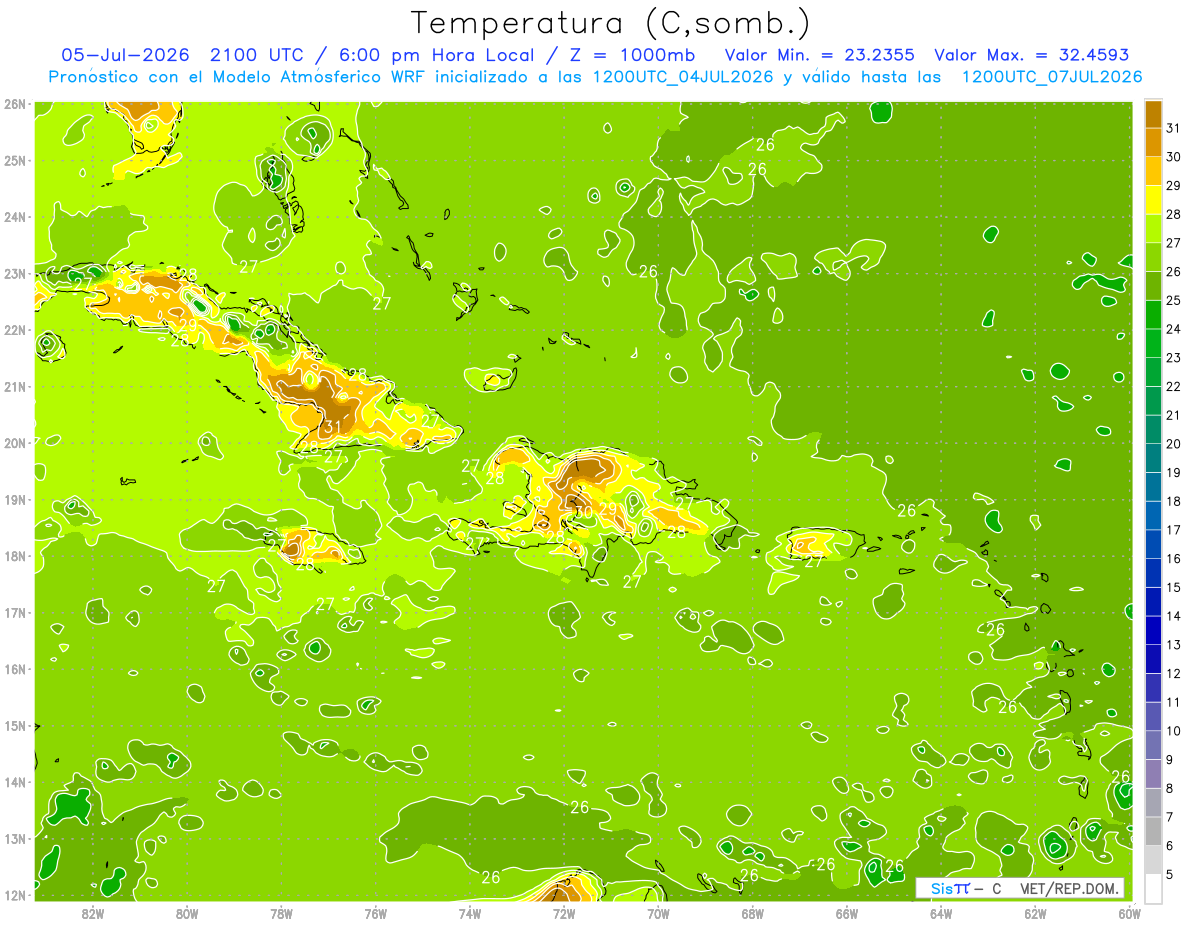Click the white legend swatch below 5
The height and width of the screenshot is (927, 1200).
(1153, 888)
